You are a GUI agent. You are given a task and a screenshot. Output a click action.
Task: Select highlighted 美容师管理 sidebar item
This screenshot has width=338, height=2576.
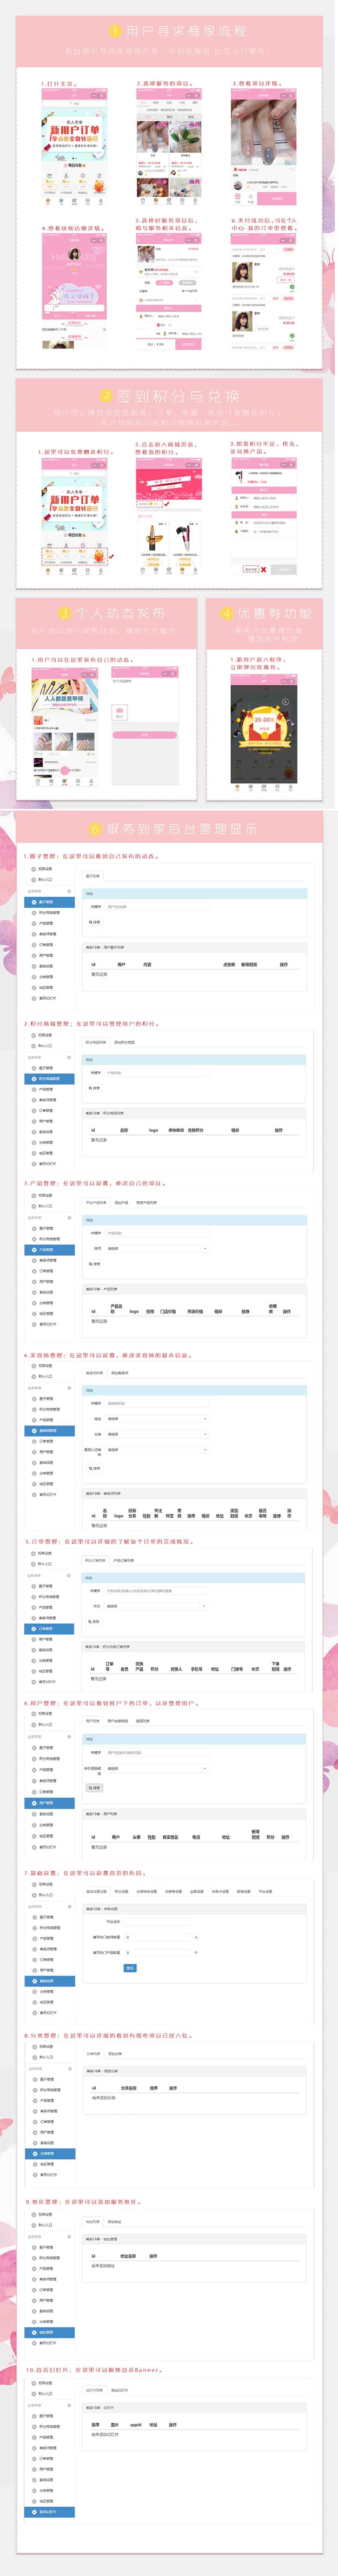49,1431
